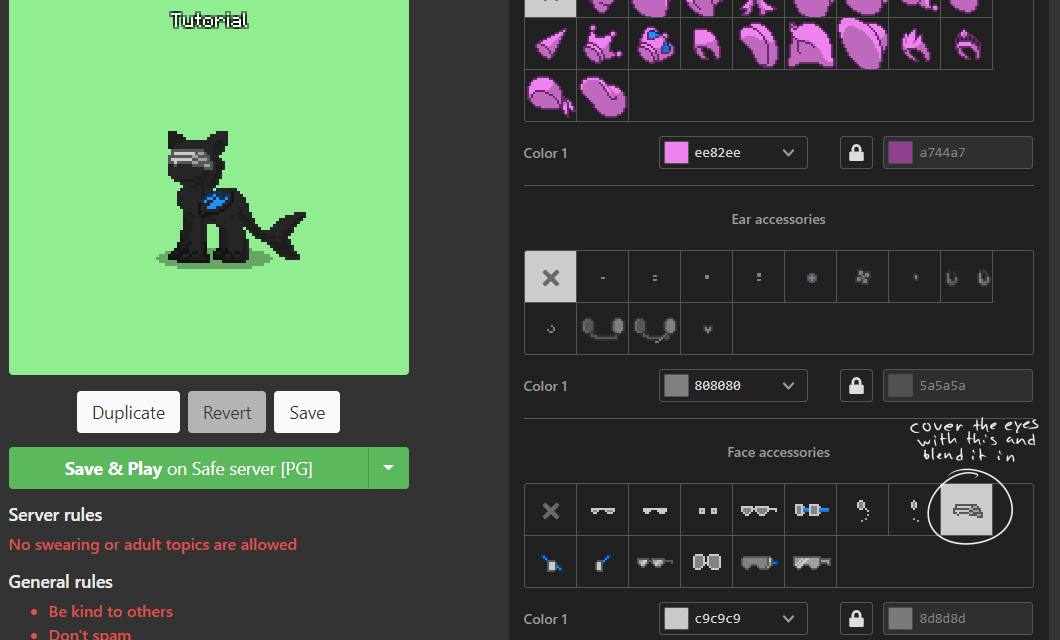Click the Duplicate button

pyautogui.click(x=128, y=412)
